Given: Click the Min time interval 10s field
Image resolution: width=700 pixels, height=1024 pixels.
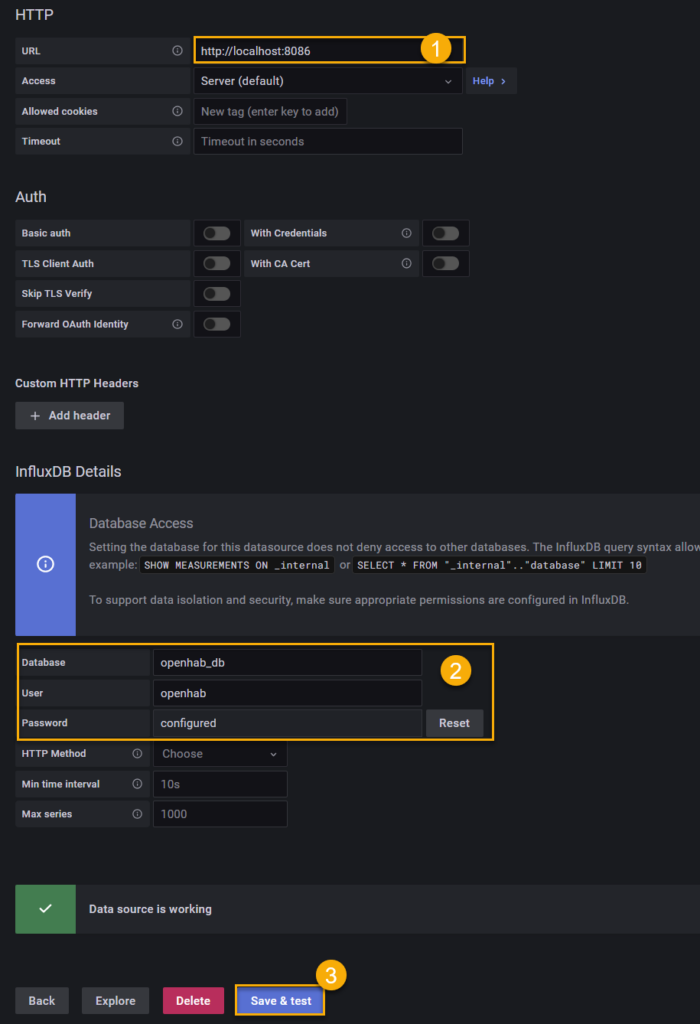Looking at the screenshot, I should 220,784.
